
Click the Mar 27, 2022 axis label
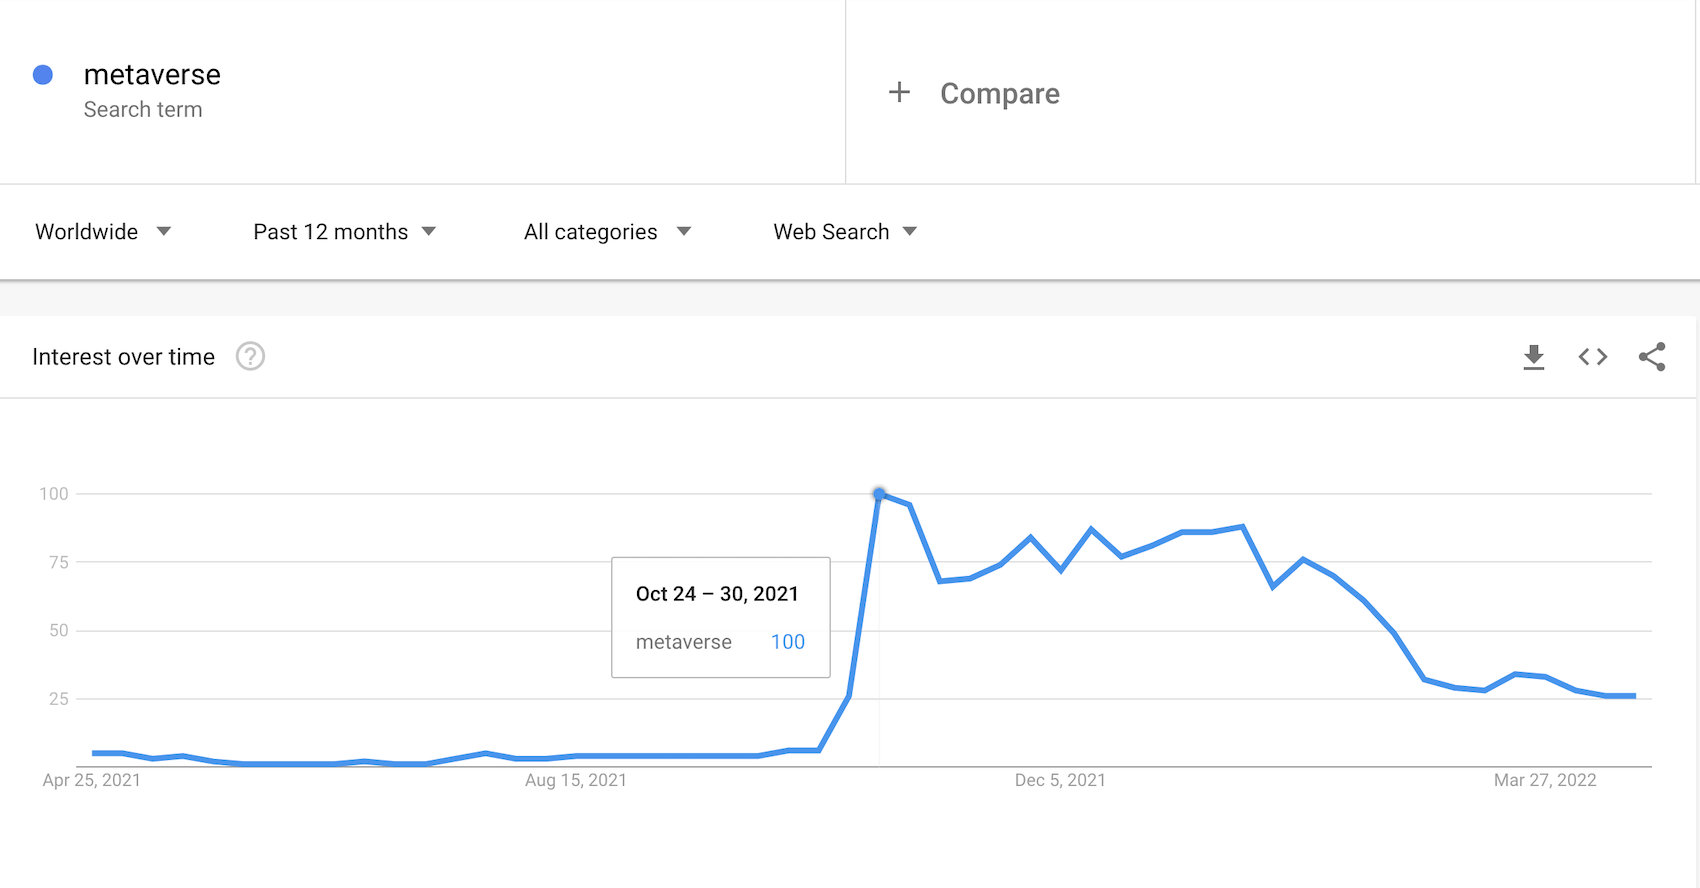pos(1545,780)
